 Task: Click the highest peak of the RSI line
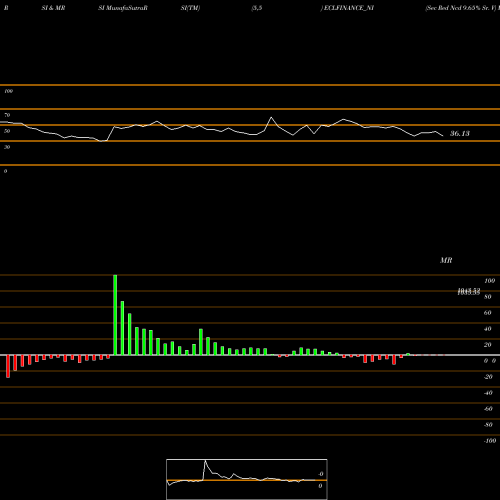click(271, 117)
